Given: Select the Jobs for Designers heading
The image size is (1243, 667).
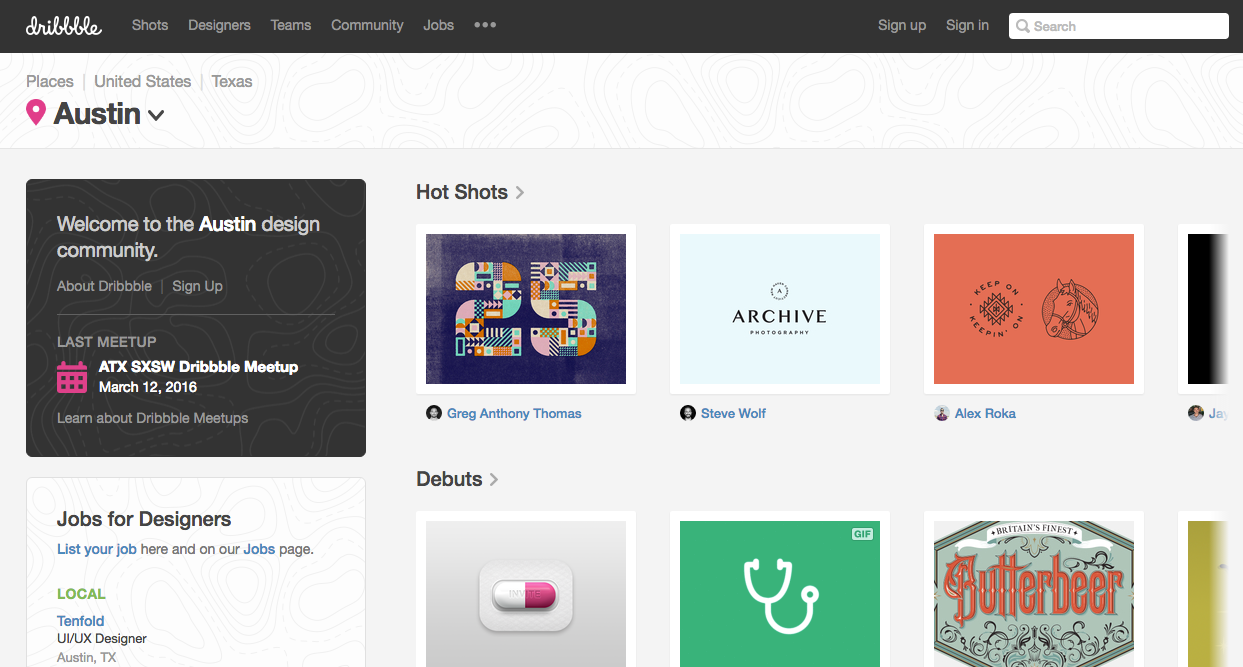Looking at the screenshot, I should [x=144, y=519].
